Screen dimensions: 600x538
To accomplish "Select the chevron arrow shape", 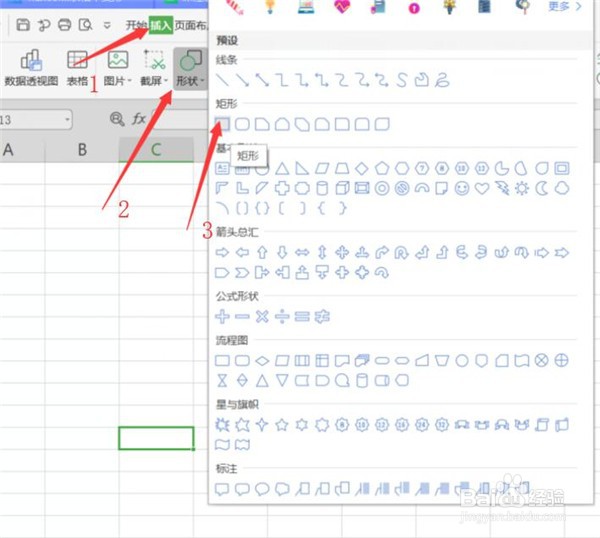I will [x=242, y=273].
